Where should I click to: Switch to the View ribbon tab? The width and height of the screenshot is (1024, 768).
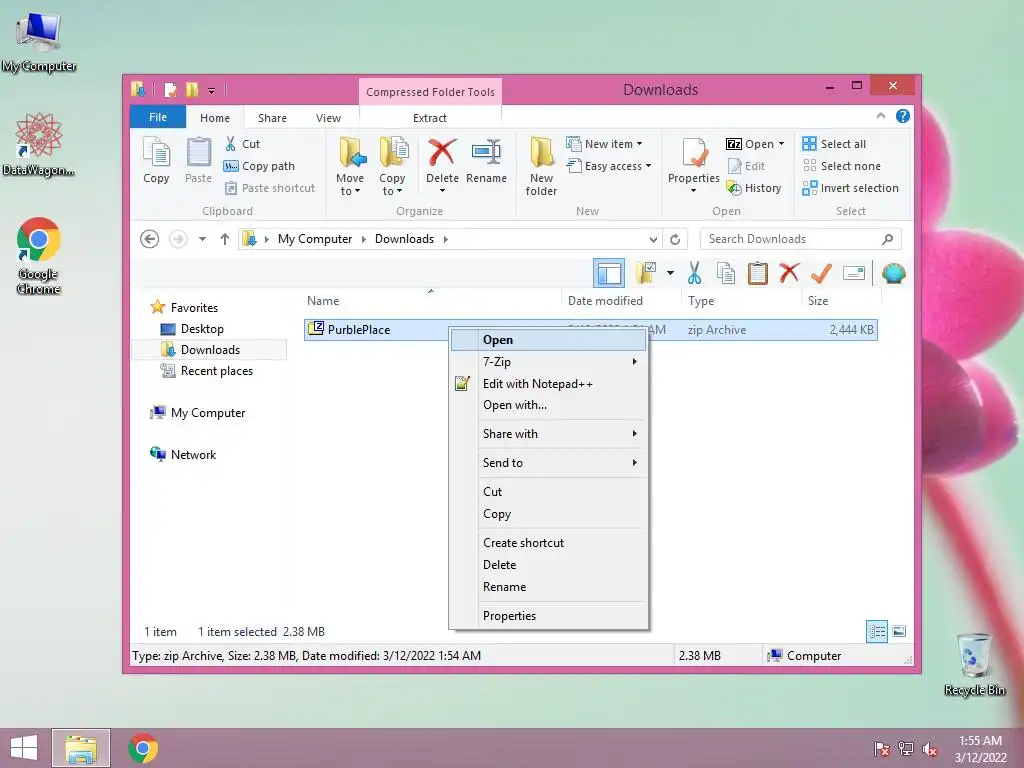328,118
